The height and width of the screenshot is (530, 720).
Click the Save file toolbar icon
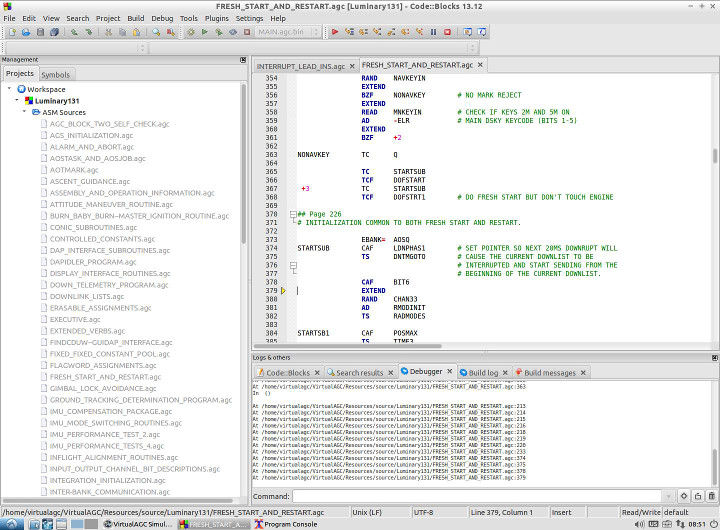pyautogui.click(x=40, y=32)
